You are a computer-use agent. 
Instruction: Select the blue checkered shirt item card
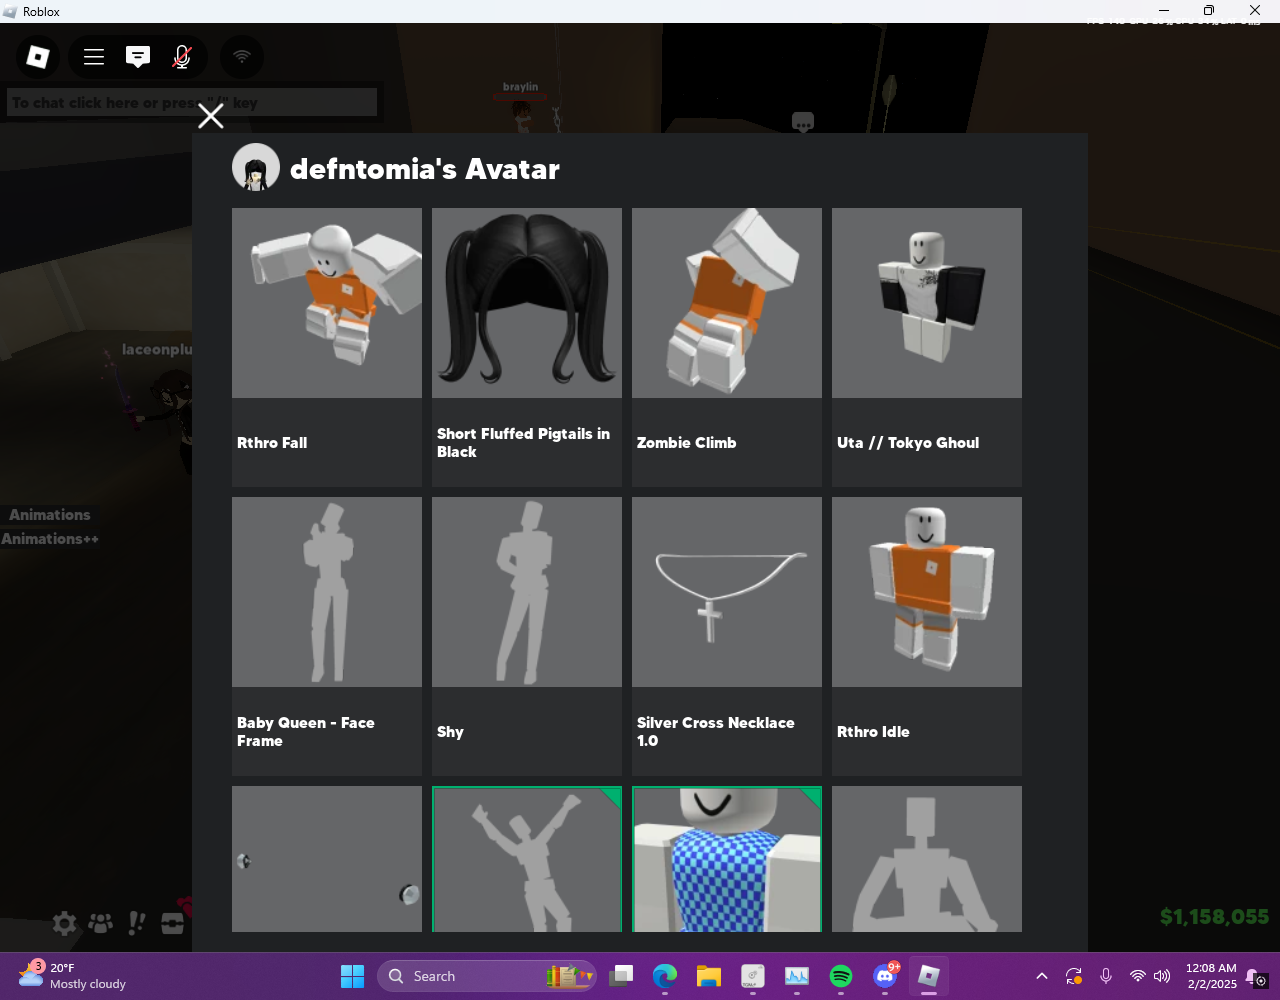[727, 859]
